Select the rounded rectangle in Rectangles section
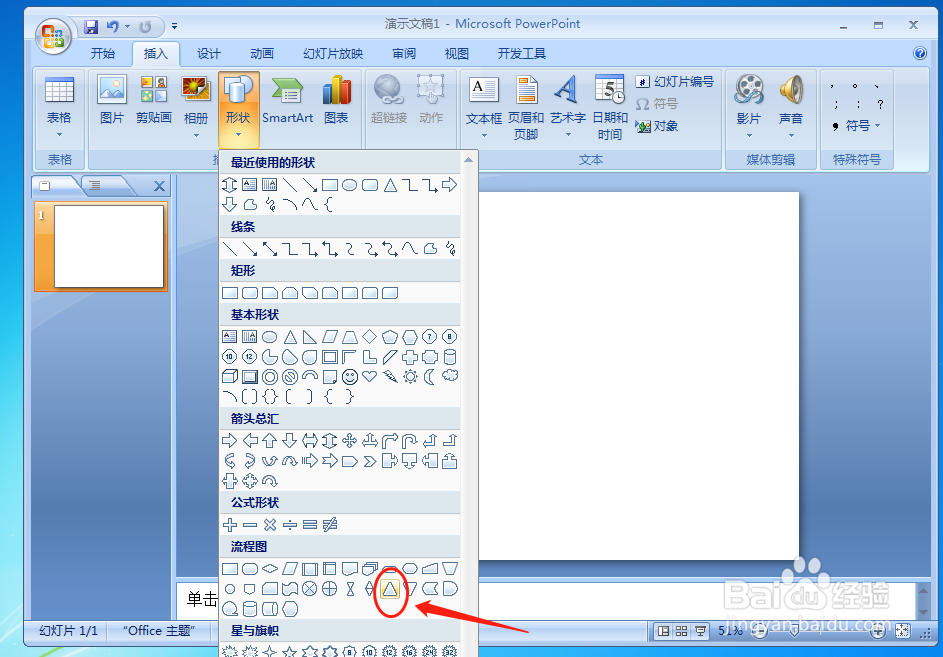943x657 pixels. [x=250, y=293]
